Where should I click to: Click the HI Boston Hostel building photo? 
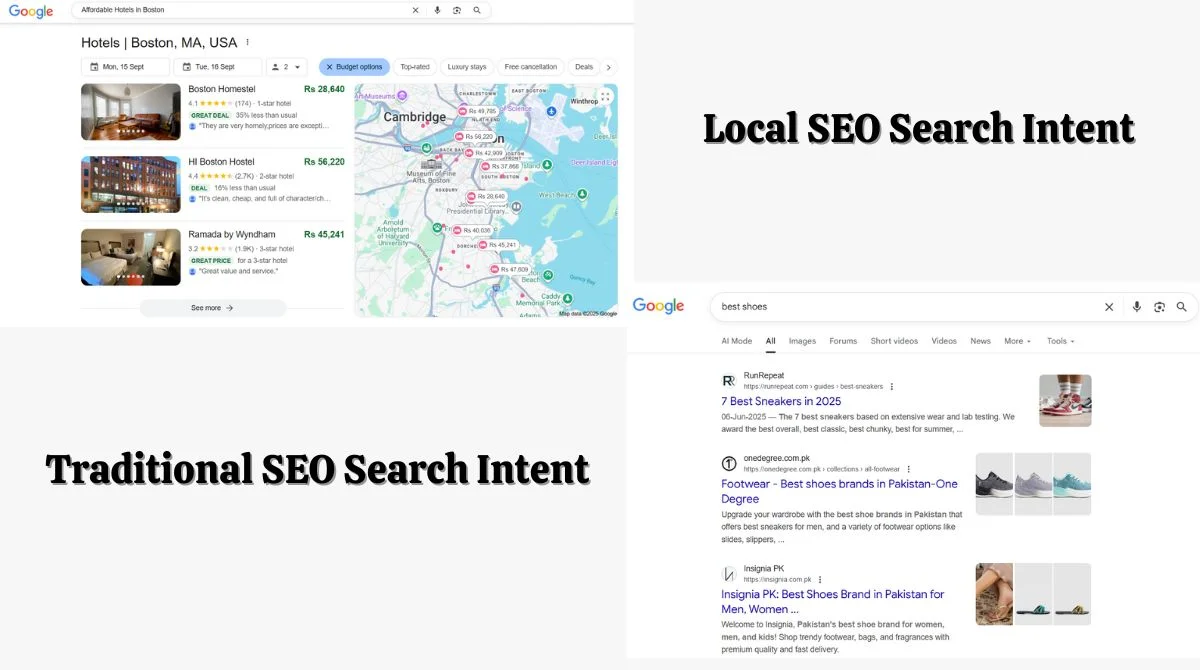(131, 185)
